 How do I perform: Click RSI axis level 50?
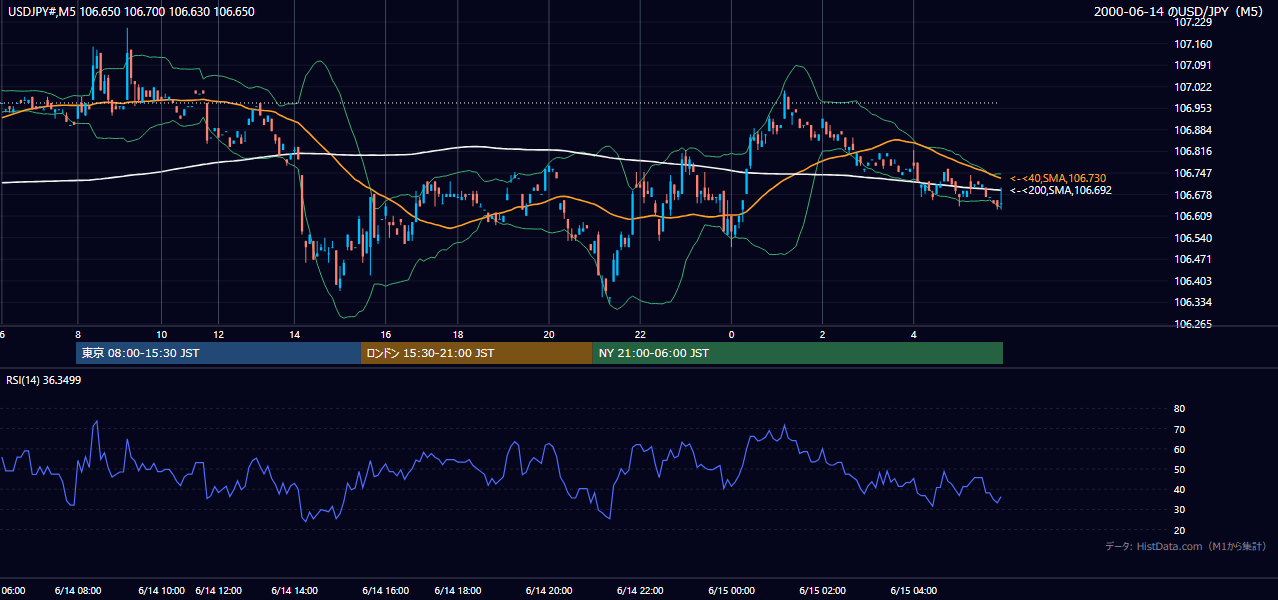pyautogui.click(x=1179, y=470)
